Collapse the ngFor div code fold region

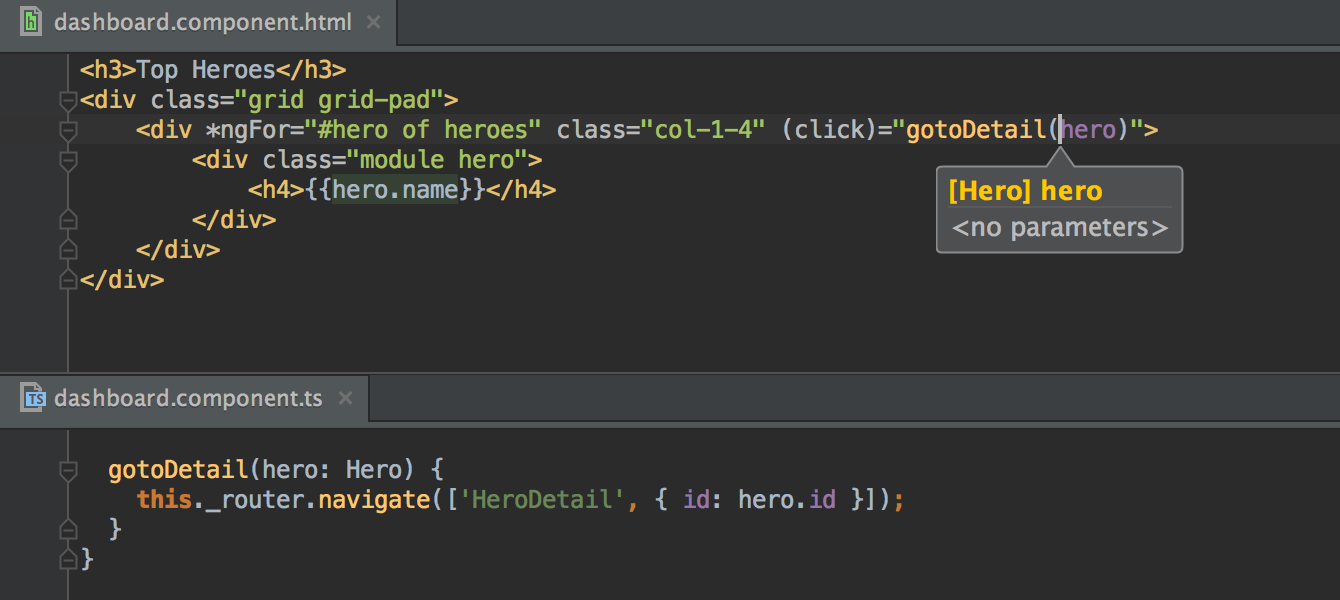click(x=68, y=129)
